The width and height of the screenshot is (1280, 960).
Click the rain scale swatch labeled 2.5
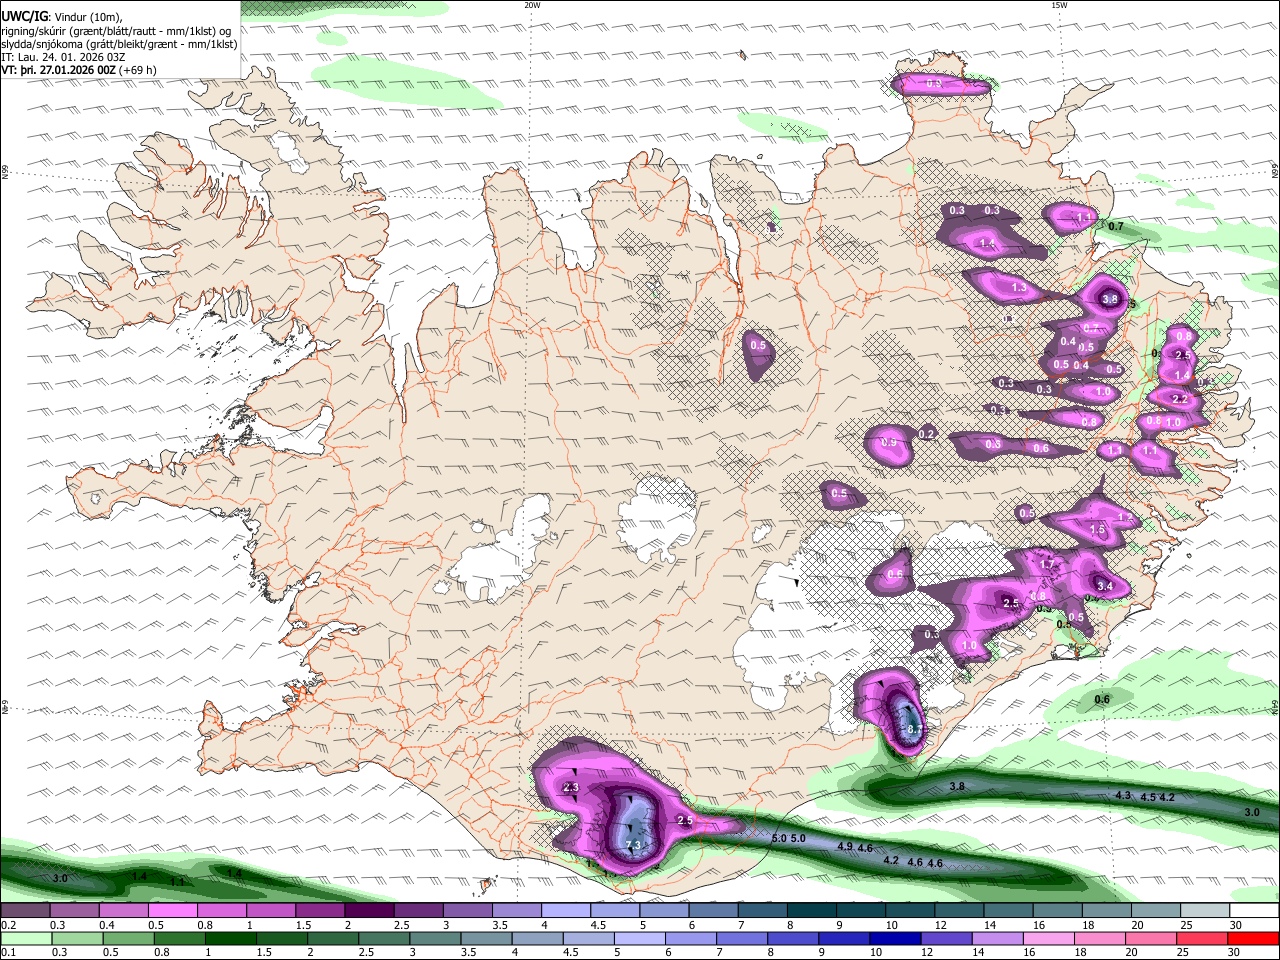pyautogui.click(x=383, y=938)
